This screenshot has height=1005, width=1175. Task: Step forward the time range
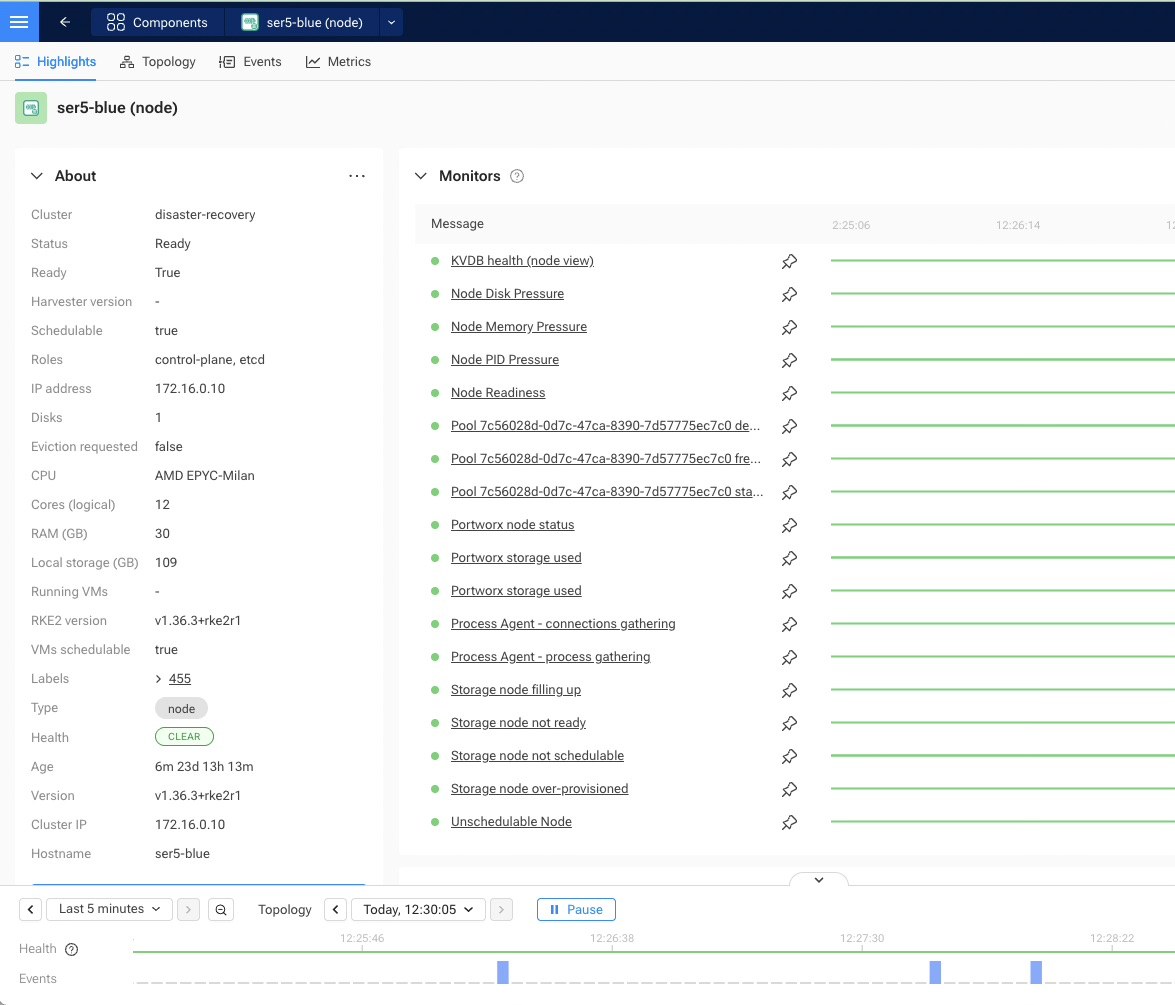(x=188, y=909)
